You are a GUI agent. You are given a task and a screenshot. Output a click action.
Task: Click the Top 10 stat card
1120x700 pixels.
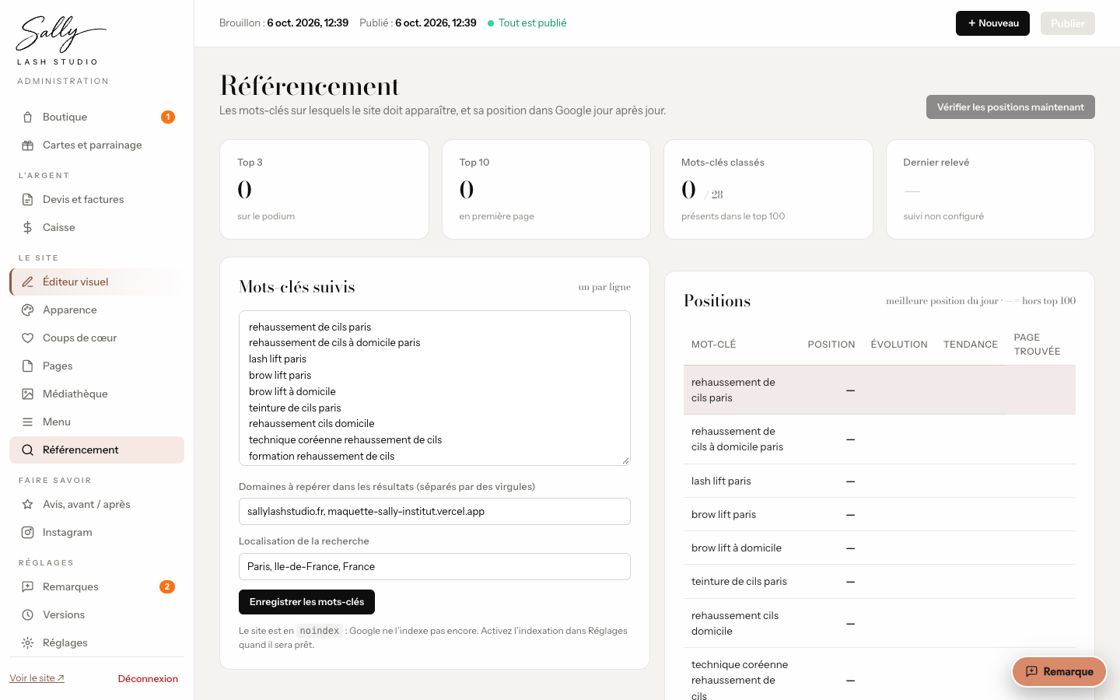coord(546,189)
